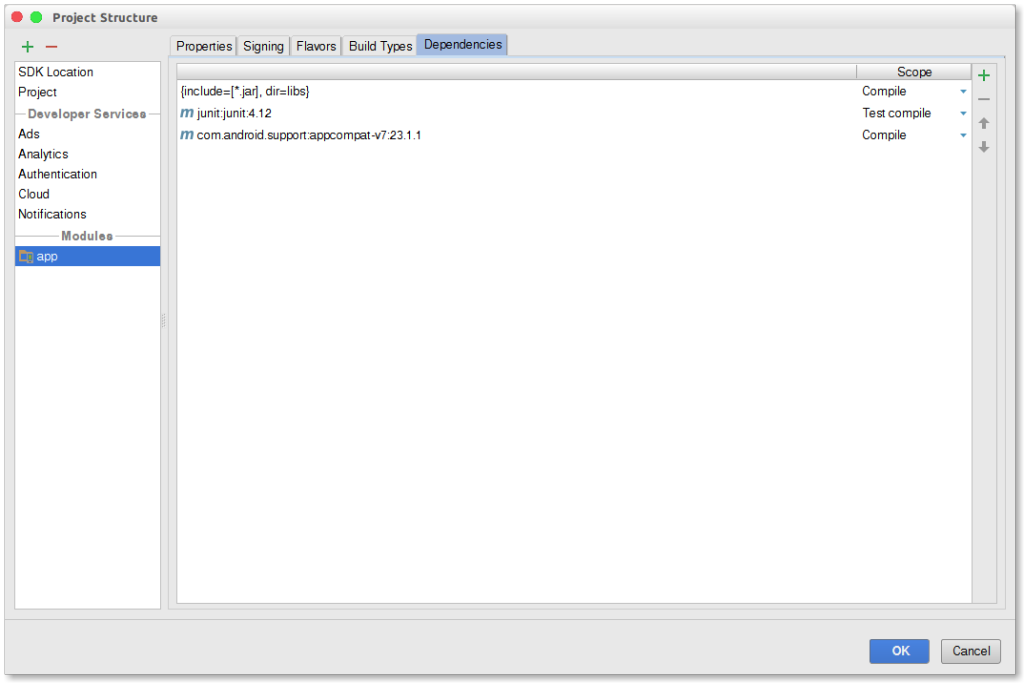Image resolution: width=1024 pixels, height=683 pixels.
Task: Click the Maven icon beside appcompat-v7 dependency
Action: click(x=187, y=135)
